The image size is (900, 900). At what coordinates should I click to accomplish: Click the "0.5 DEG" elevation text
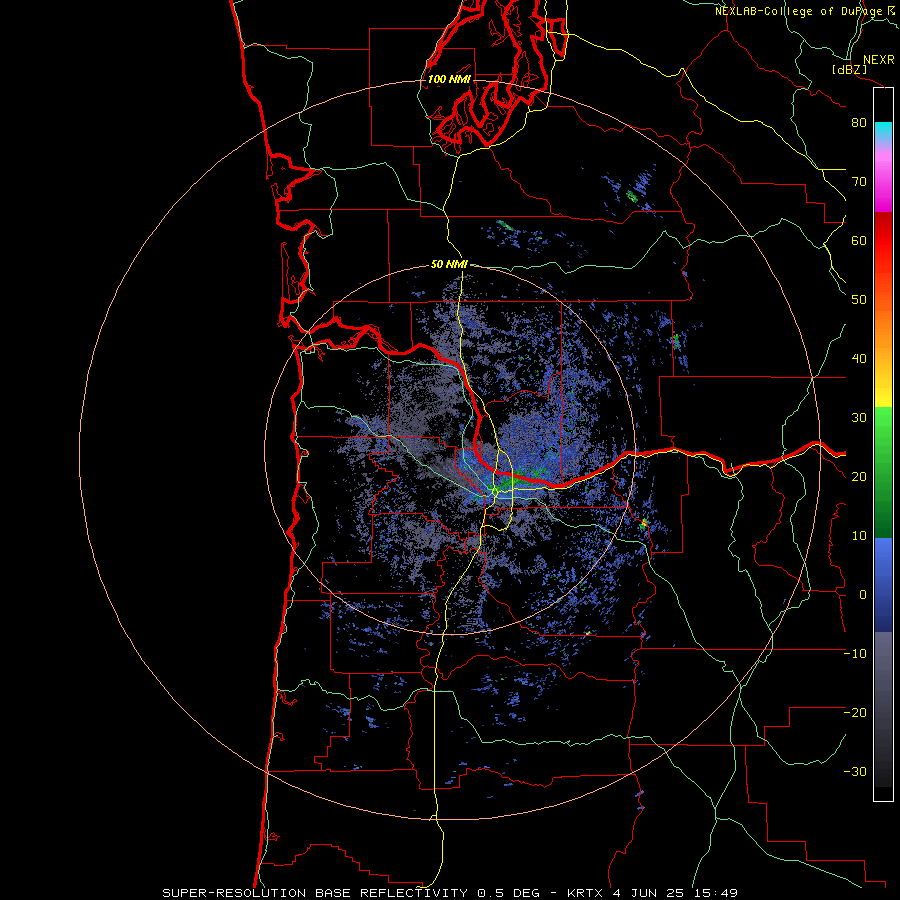(508, 893)
